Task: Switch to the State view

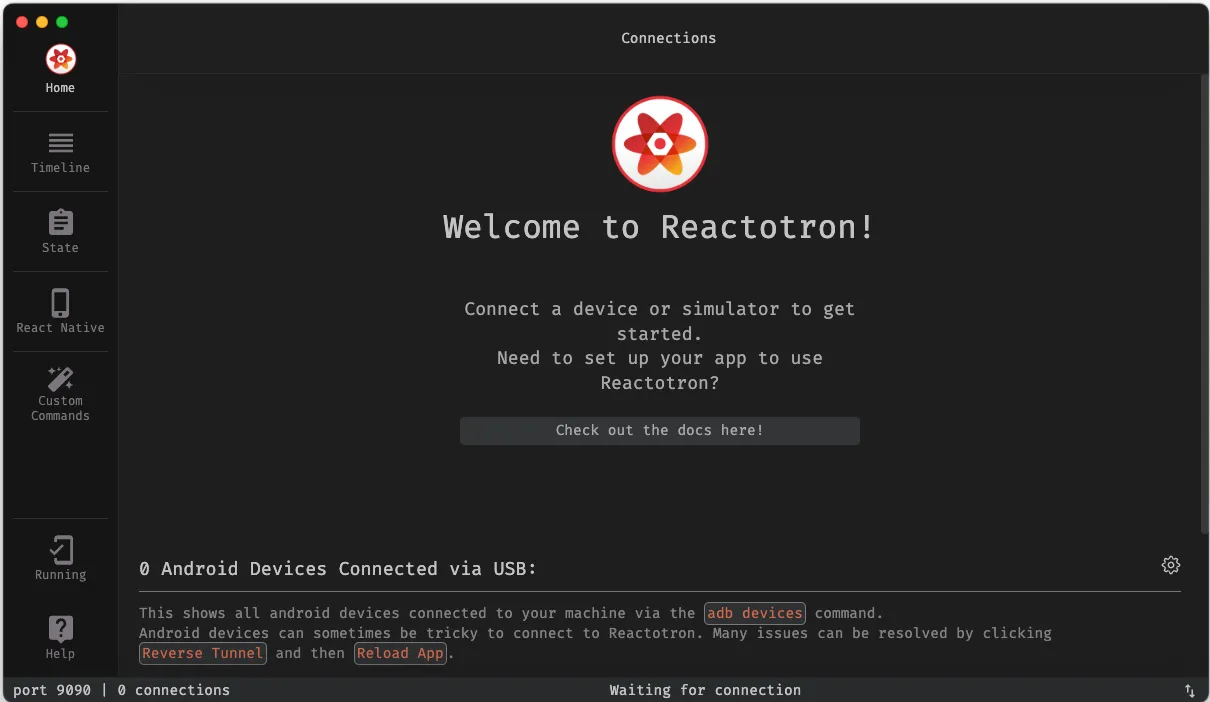Action: pyautogui.click(x=60, y=232)
